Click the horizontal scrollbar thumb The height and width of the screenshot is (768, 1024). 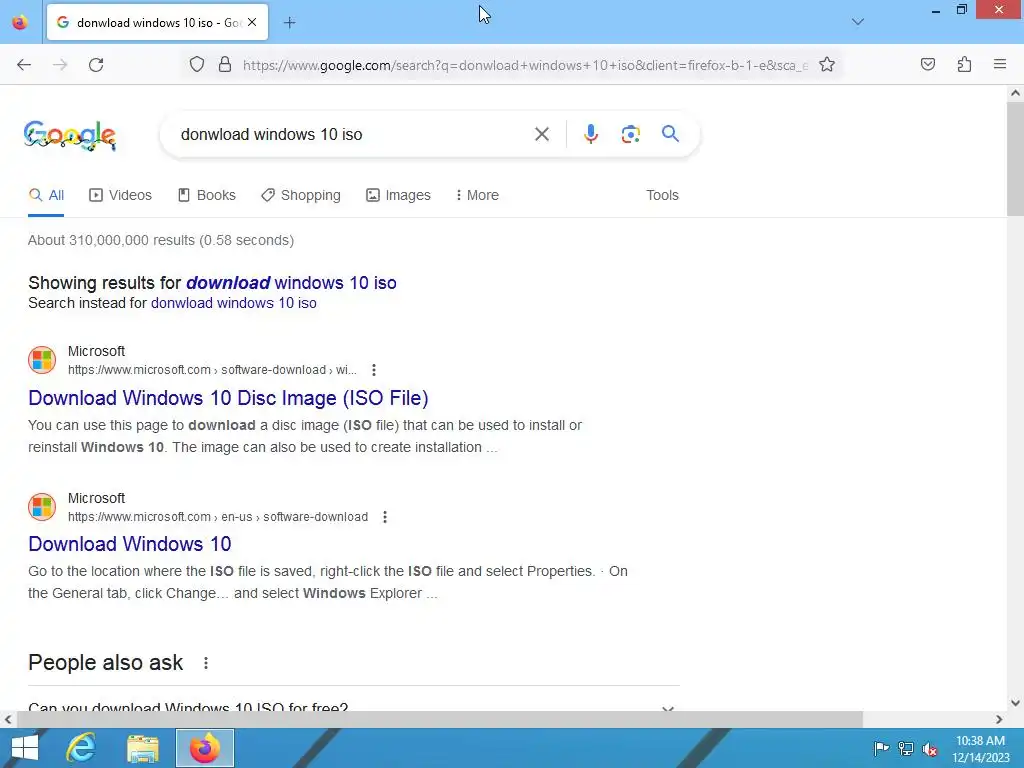(x=440, y=719)
